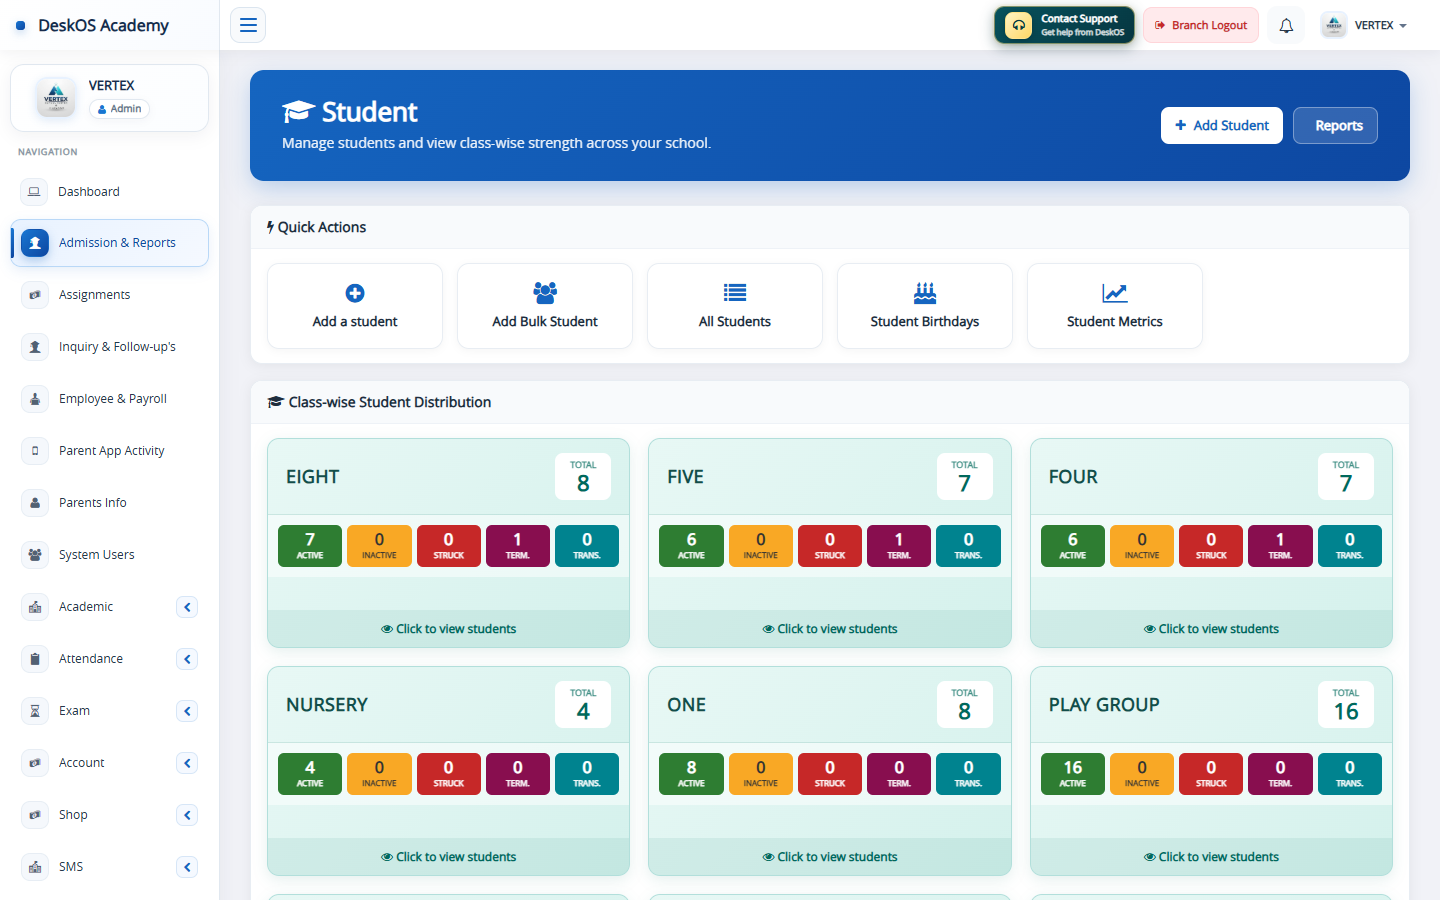Expand the Attendance submenu chevron
This screenshot has width=1440, height=900.
[187, 659]
